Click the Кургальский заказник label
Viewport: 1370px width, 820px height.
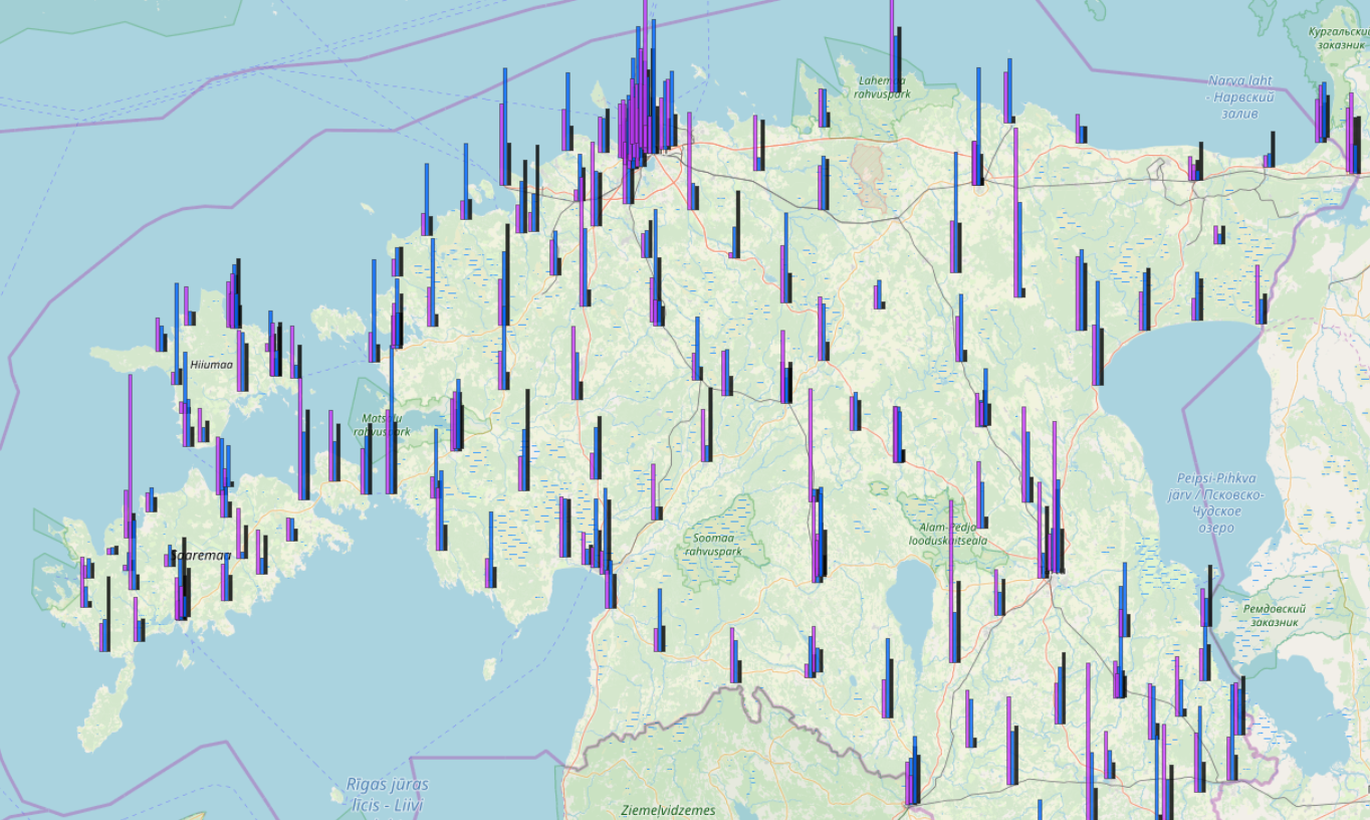tap(1340, 38)
